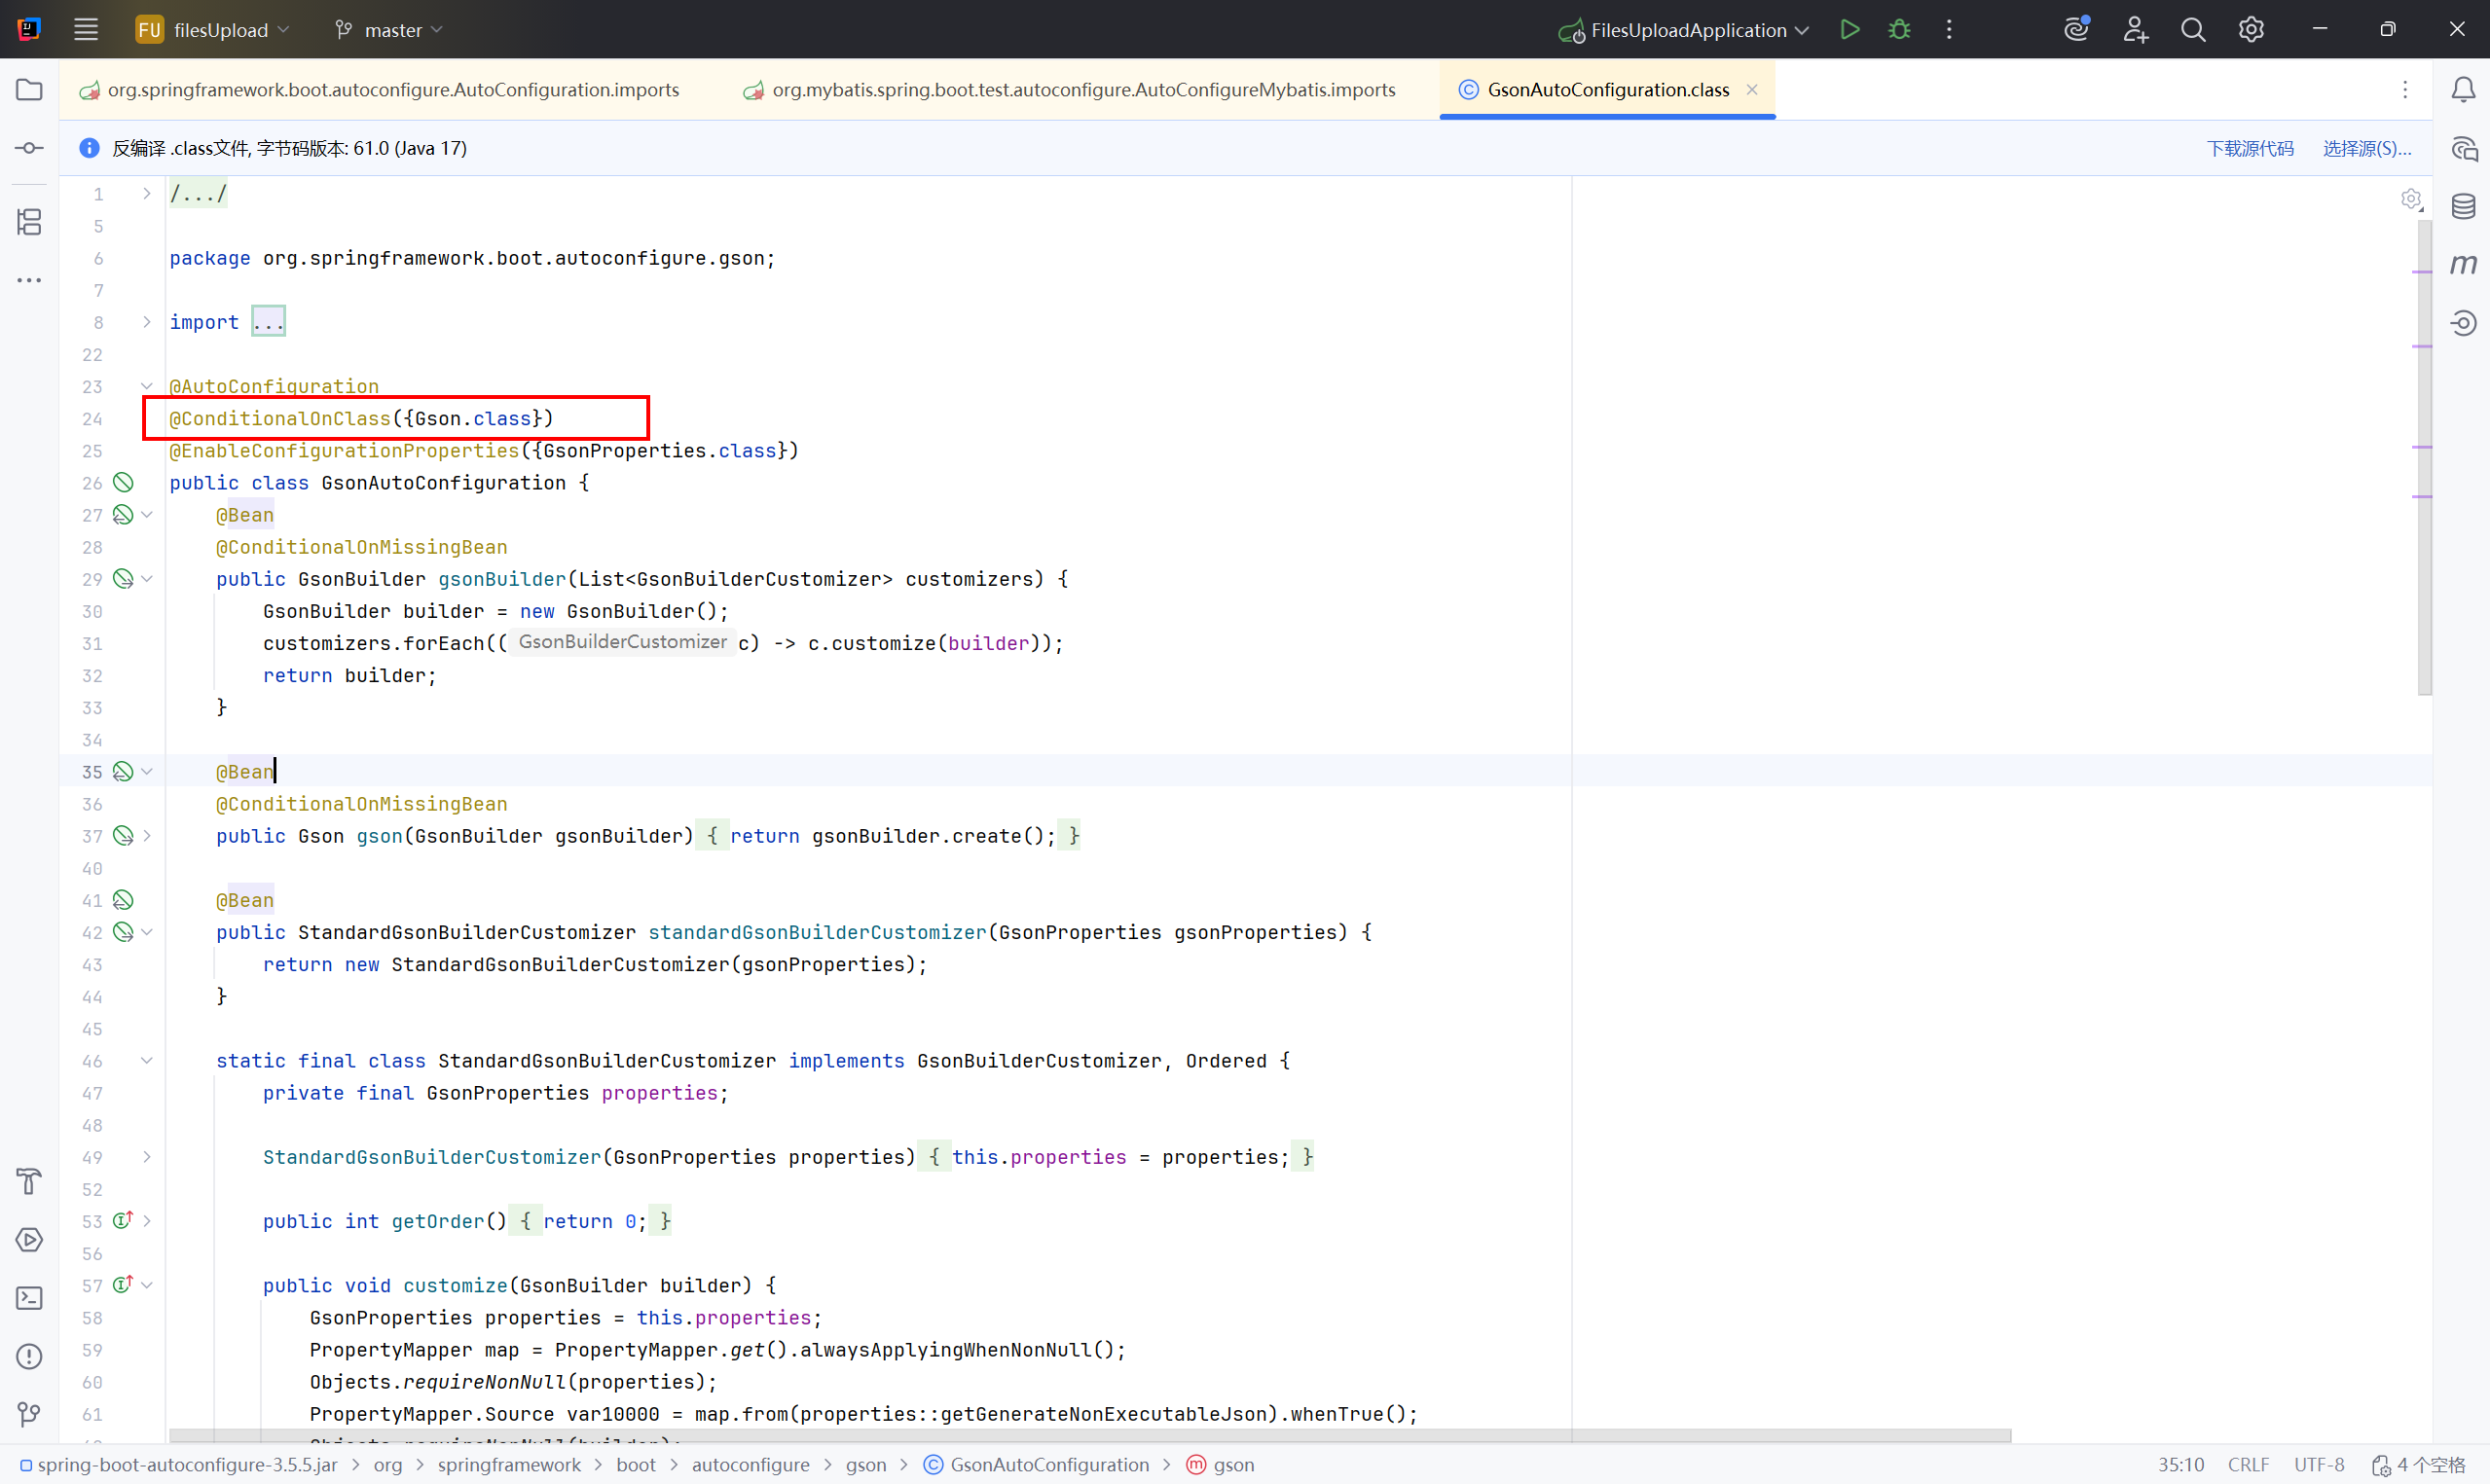Image resolution: width=2490 pixels, height=1484 pixels.
Task: Click the 选择源(S)... link
Action: click(x=2366, y=148)
